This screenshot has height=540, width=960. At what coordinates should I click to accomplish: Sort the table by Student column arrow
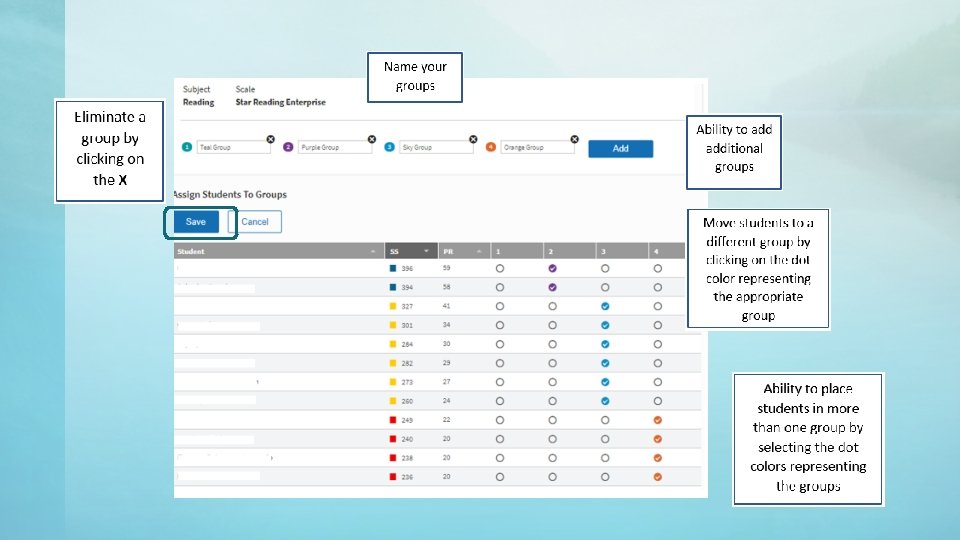pos(373,252)
